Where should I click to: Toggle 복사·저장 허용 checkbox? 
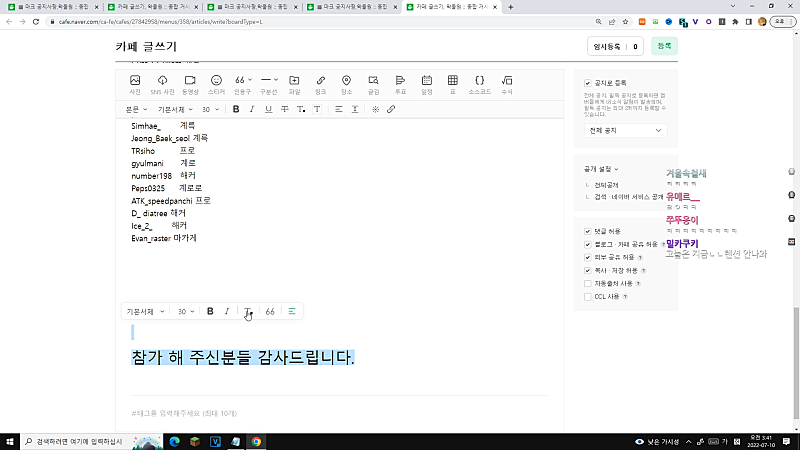coord(588,270)
